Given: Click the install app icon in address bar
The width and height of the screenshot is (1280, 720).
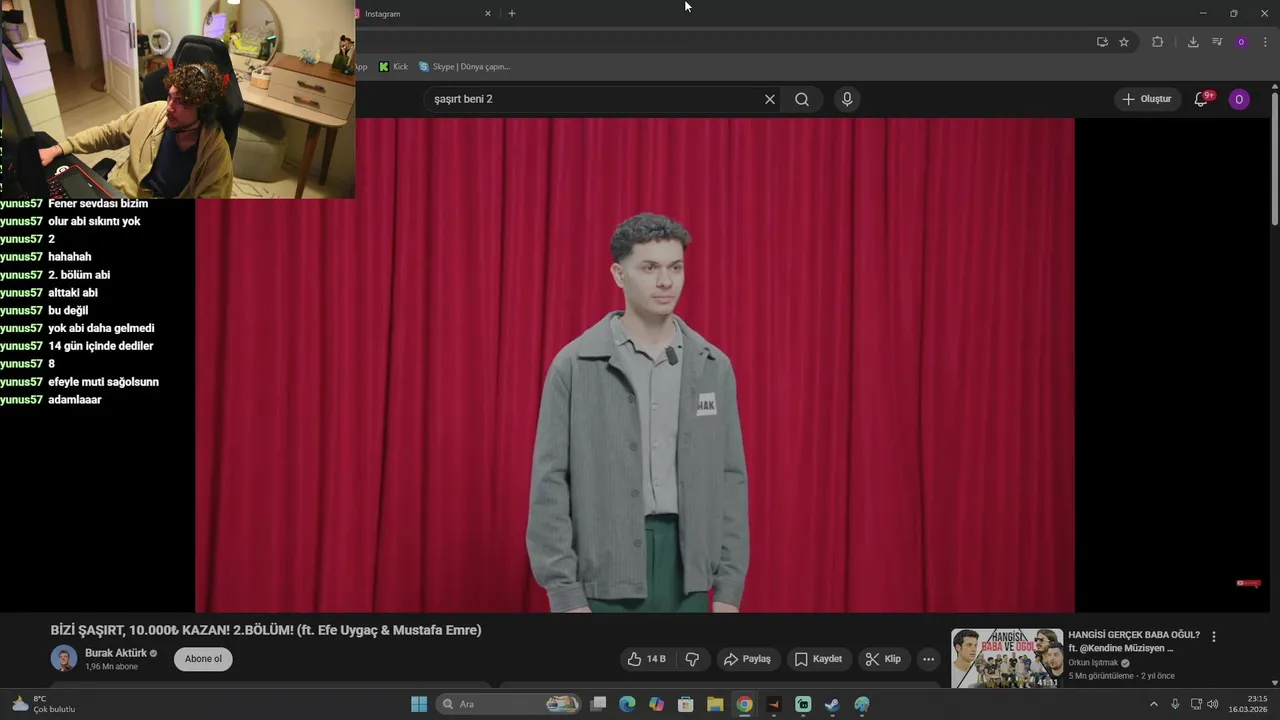Looking at the screenshot, I should [x=1102, y=42].
